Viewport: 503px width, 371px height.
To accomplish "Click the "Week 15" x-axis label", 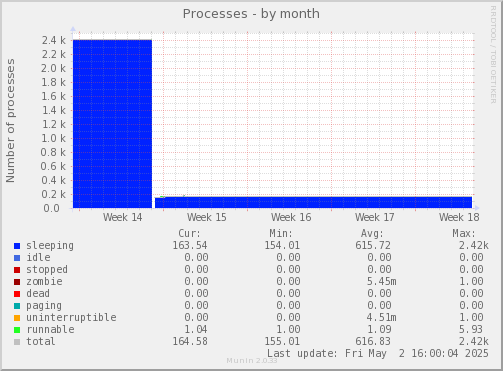I will click(x=207, y=217).
